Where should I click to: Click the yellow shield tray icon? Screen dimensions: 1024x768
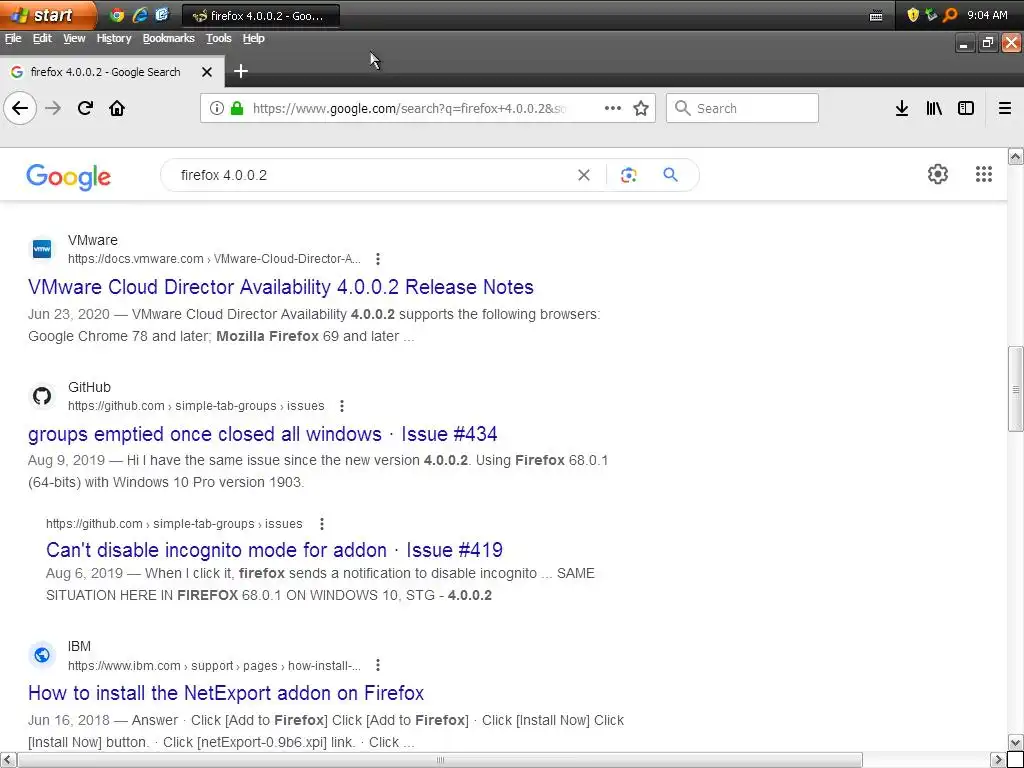913,15
